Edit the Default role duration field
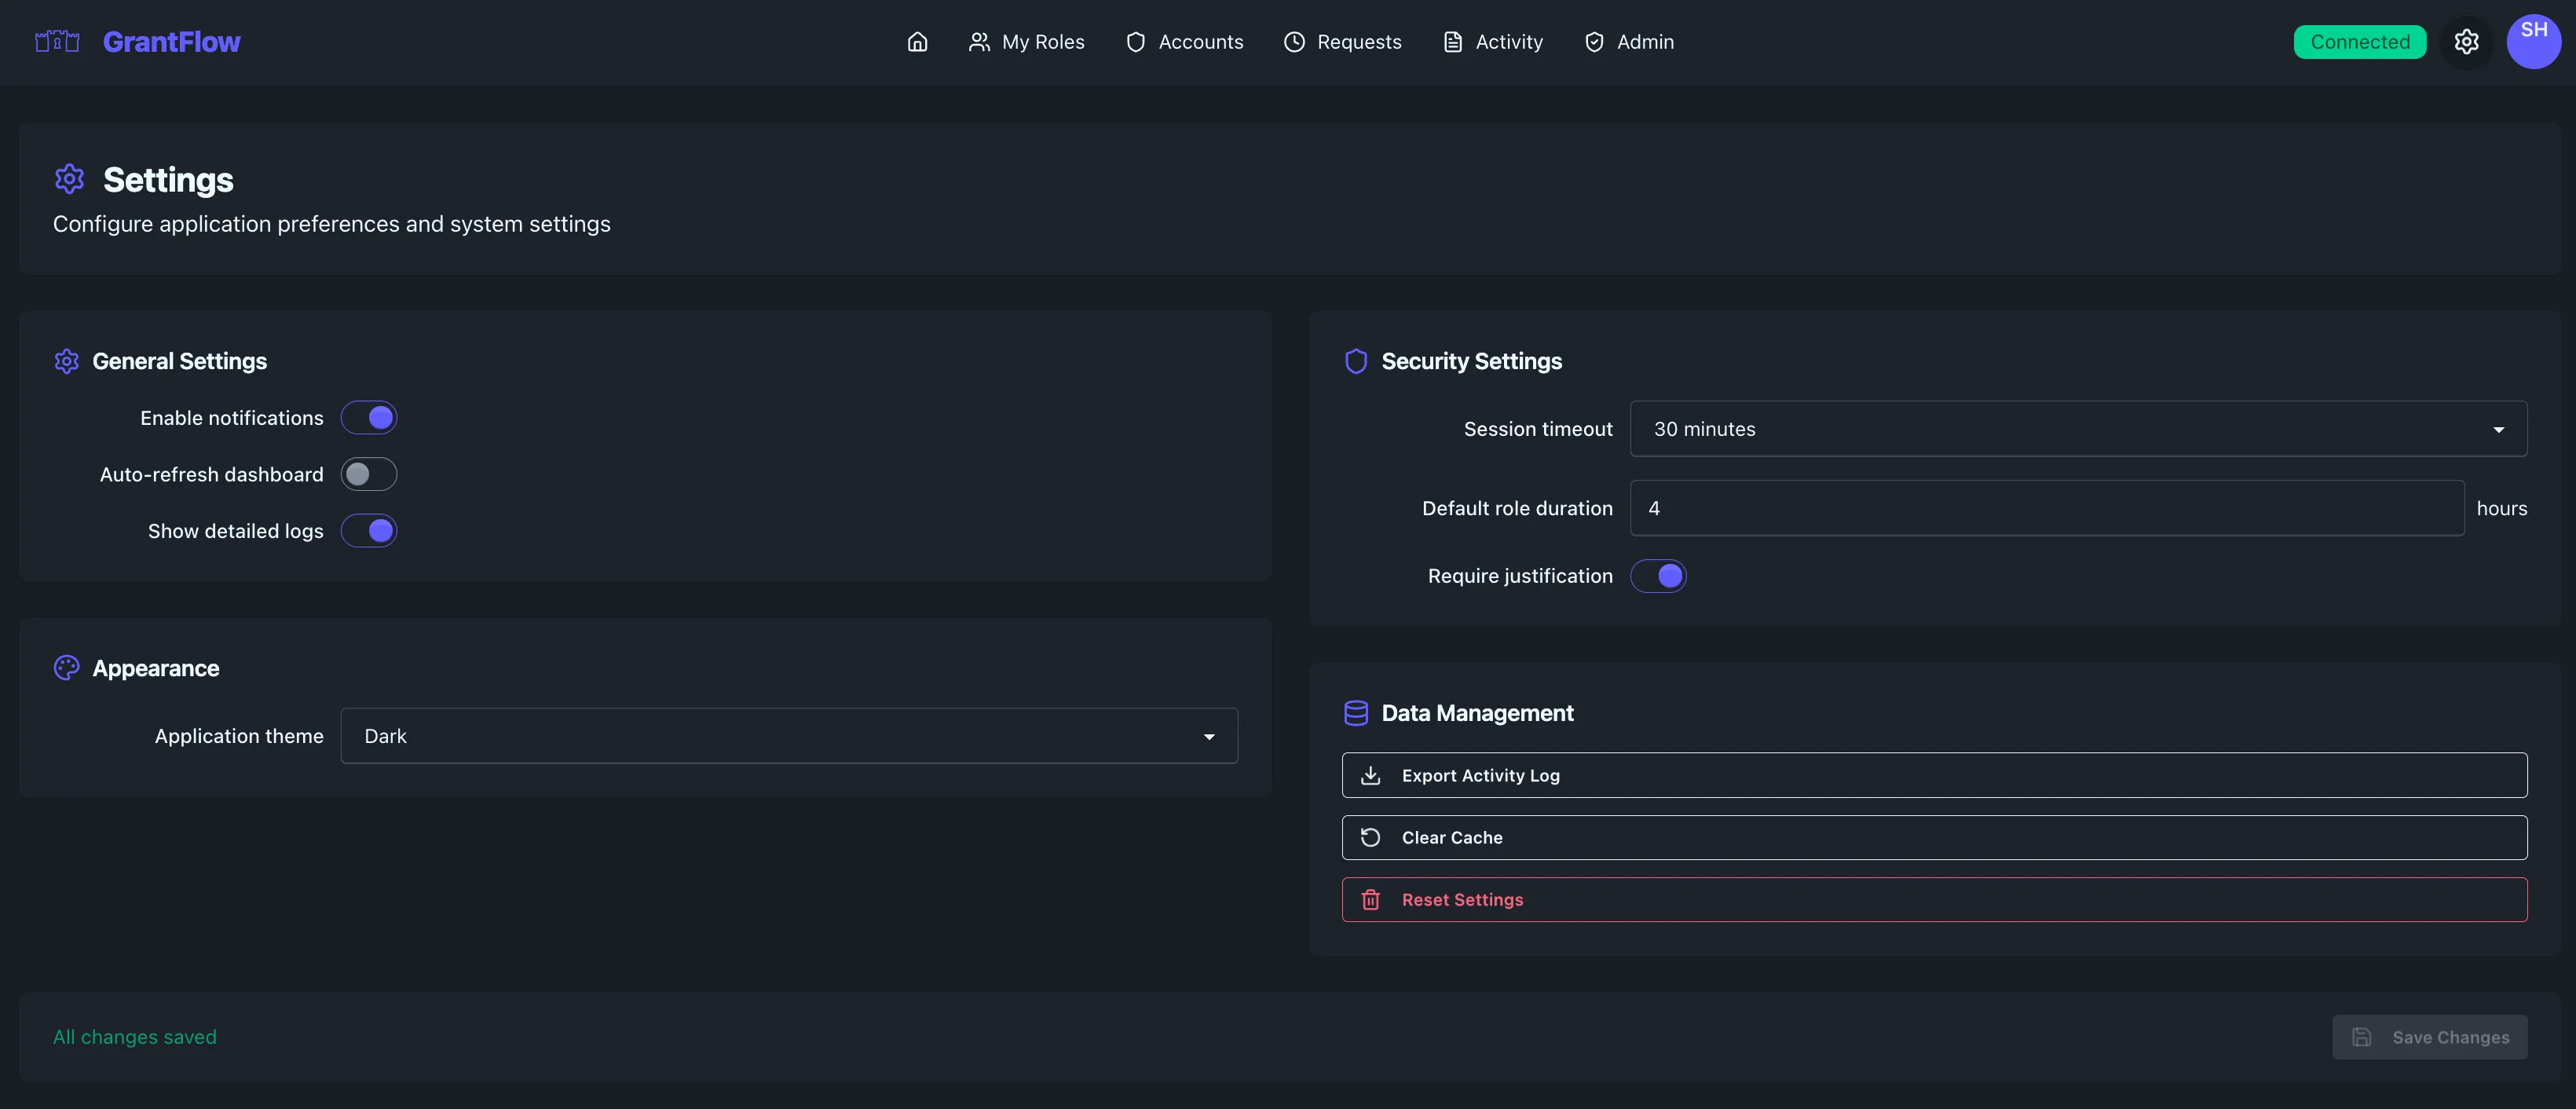 [2046, 508]
